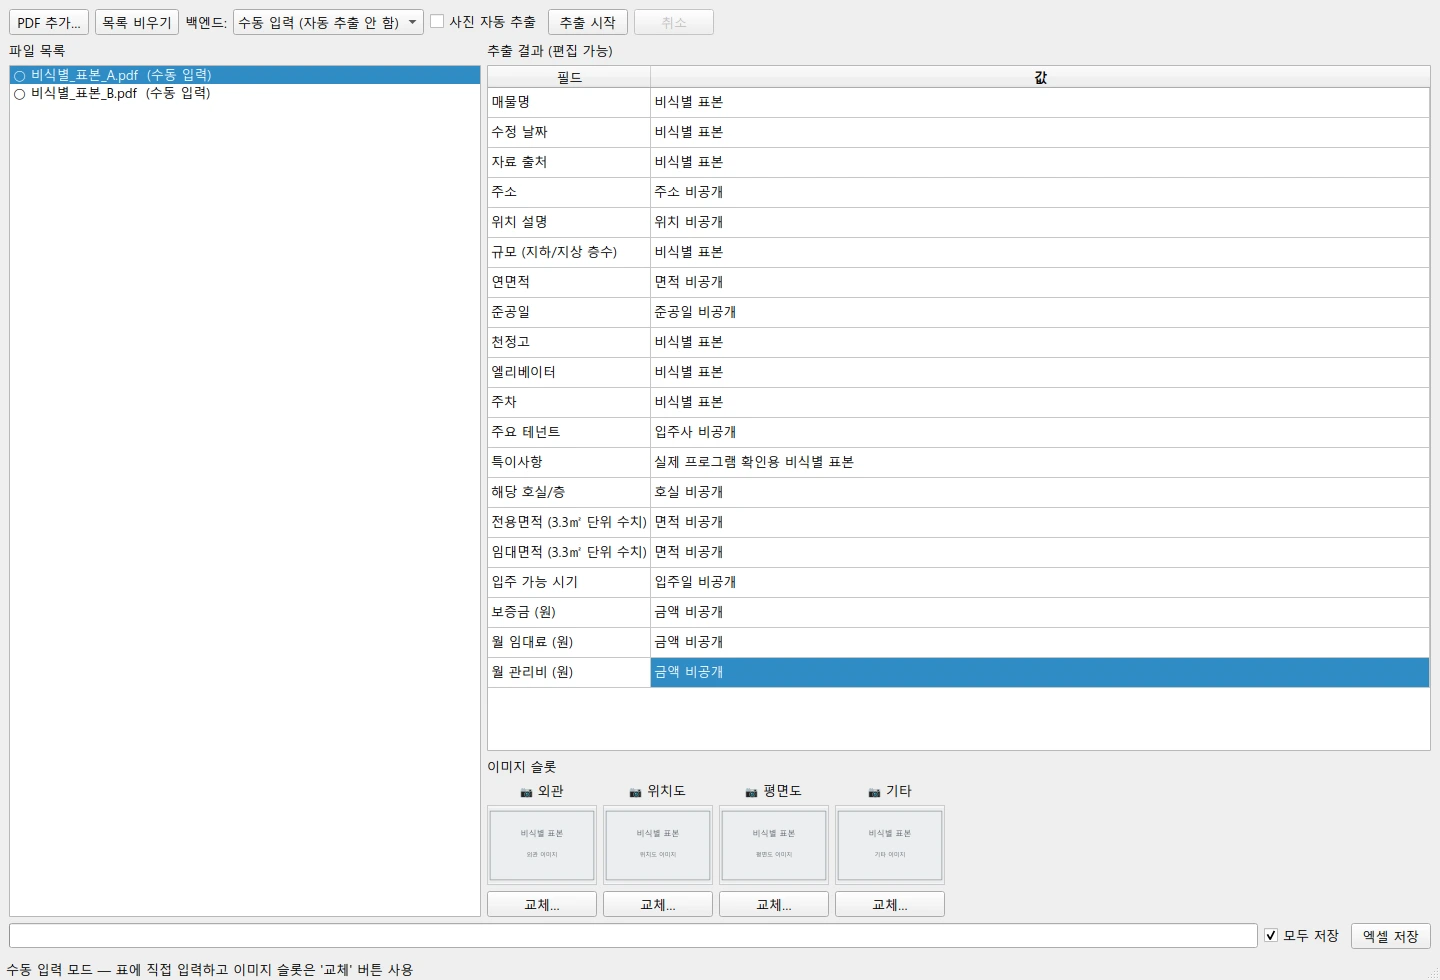Select the highlighted value cell for 월 관리비 (원)
The width and height of the screenshot is (1440, 980).
click(1040, 672)
